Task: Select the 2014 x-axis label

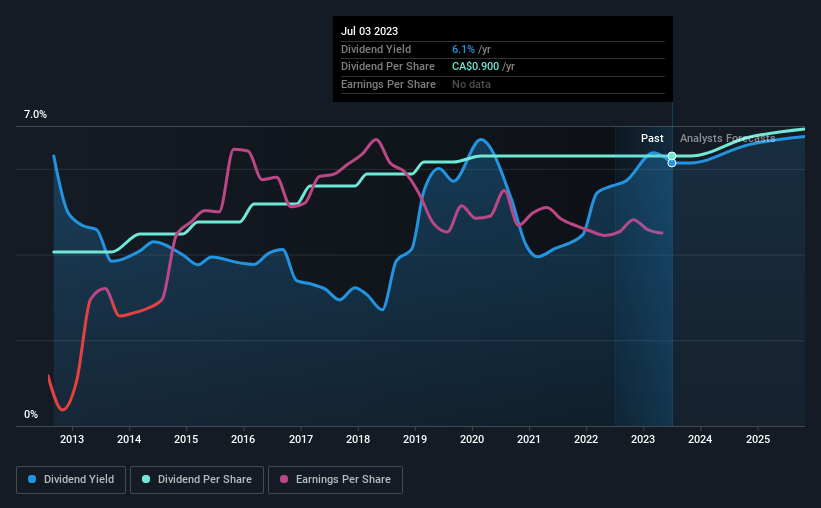Action: tap(129, 439)
